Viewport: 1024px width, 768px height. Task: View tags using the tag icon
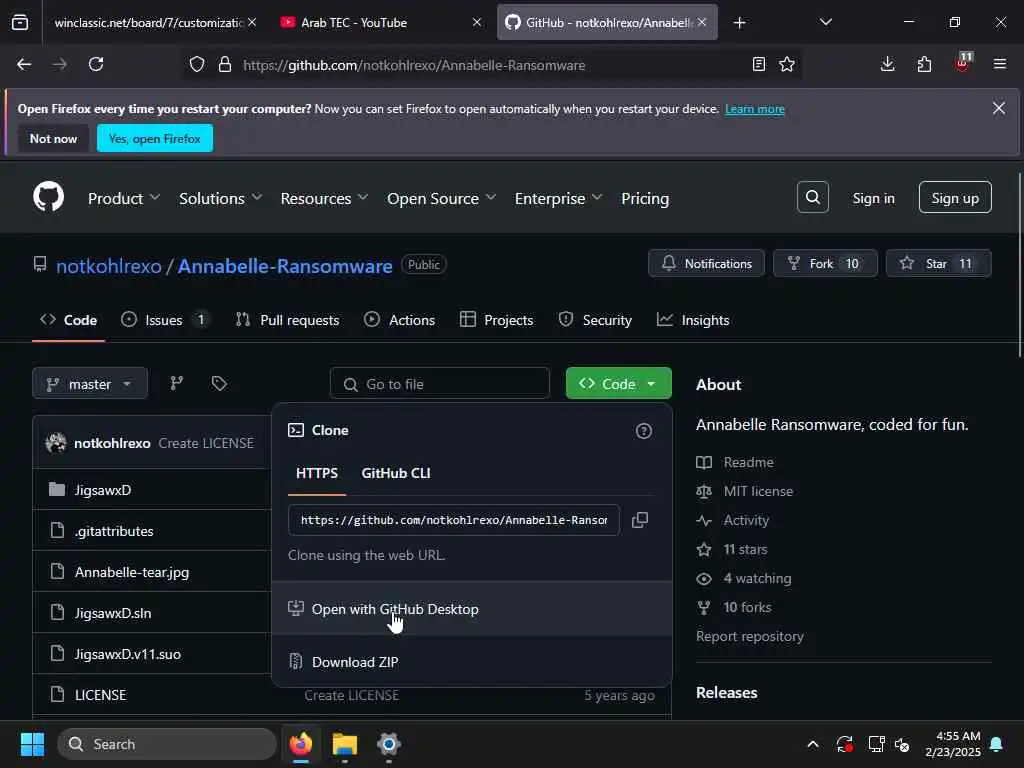tap(219, 383)
